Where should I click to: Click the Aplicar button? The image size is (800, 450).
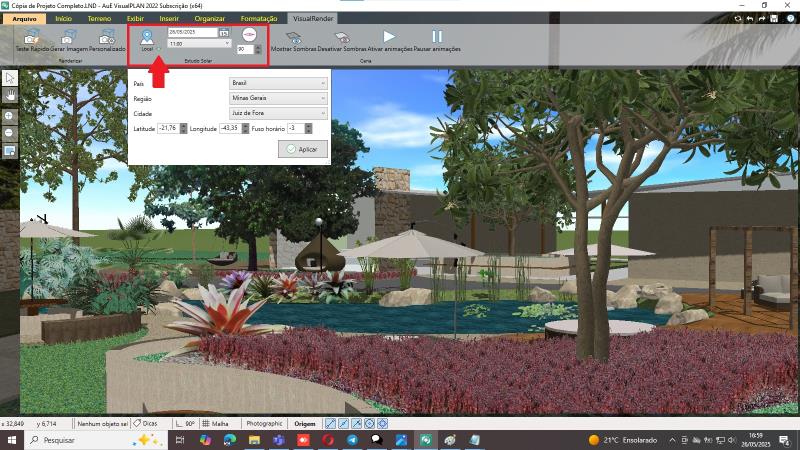pos(303,149)
